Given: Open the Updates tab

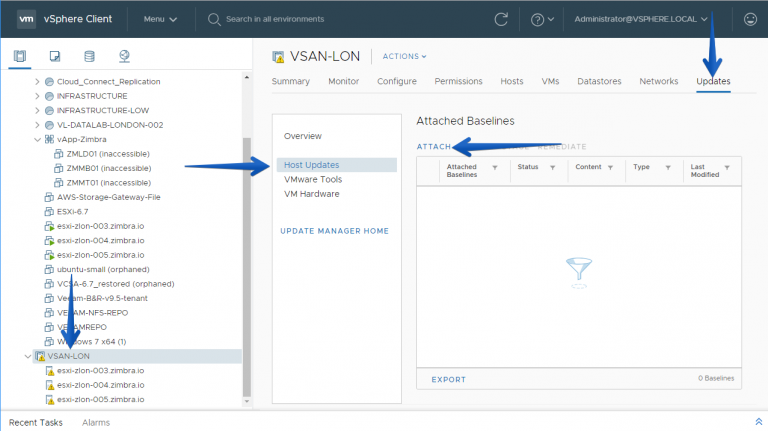Looking at the screenshot, I should click(x=713, y=81).
